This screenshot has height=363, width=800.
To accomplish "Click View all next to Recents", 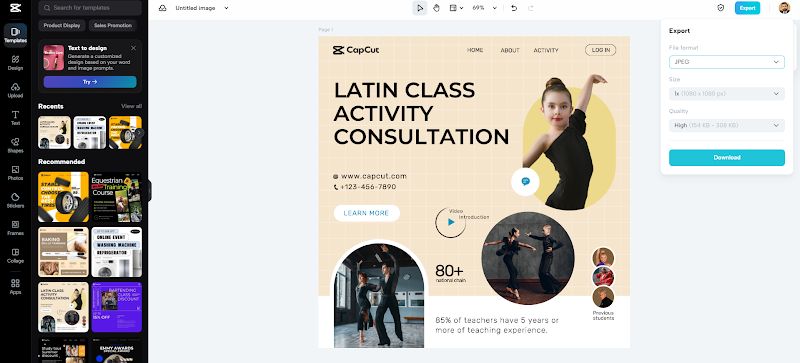I will tap(131, 106).
